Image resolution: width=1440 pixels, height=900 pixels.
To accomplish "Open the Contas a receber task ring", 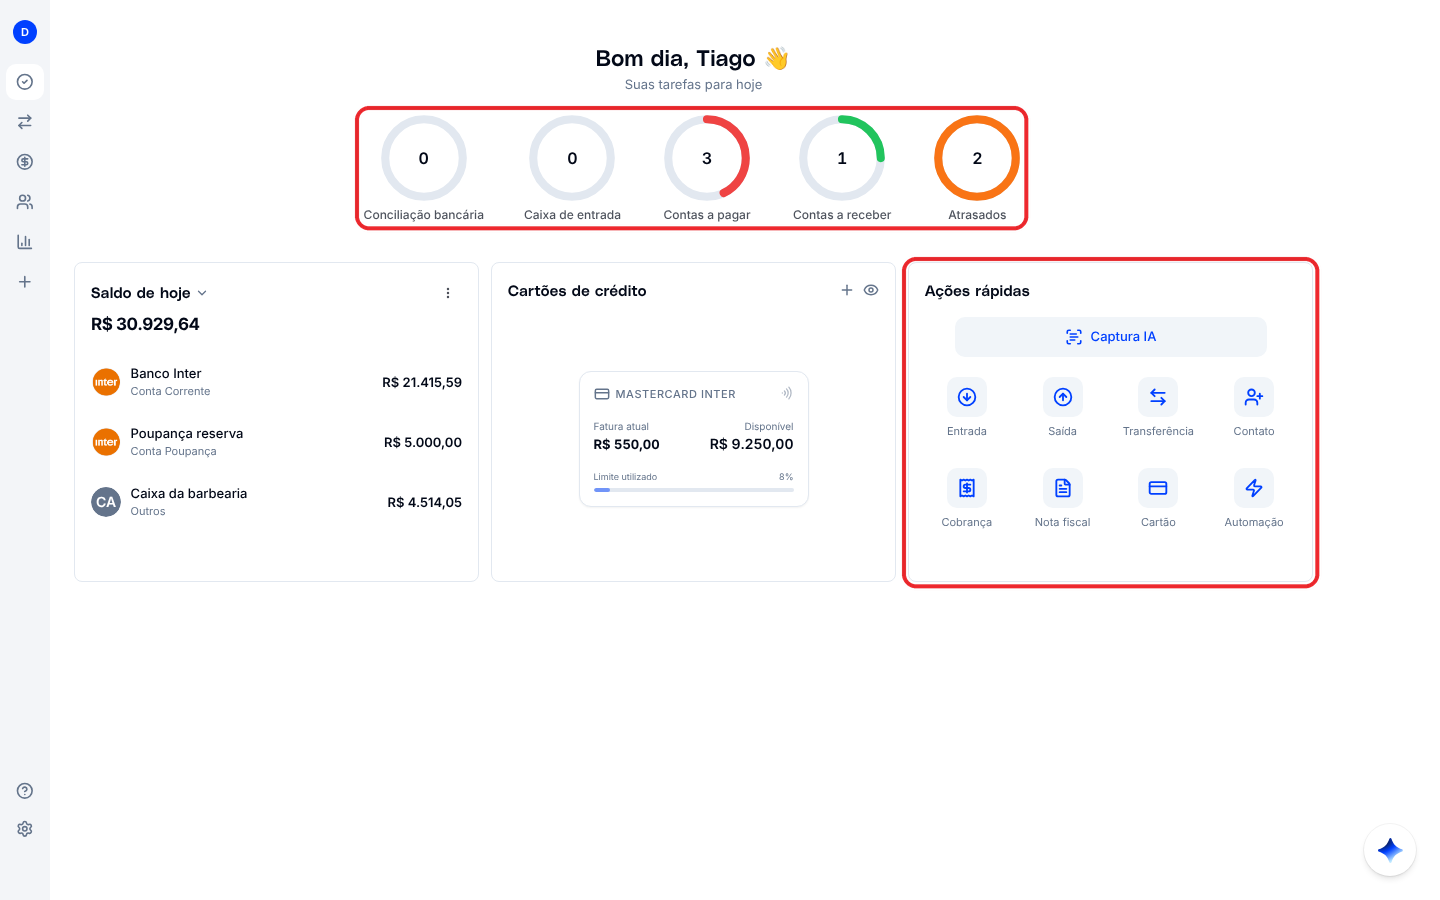I will (842, 159).
